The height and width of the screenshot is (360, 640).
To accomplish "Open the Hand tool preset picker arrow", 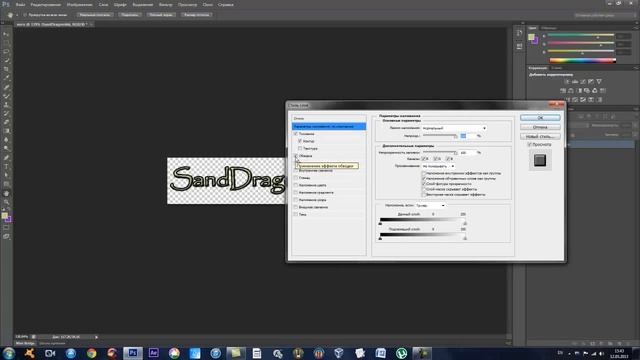I will (x=17, y=15).
